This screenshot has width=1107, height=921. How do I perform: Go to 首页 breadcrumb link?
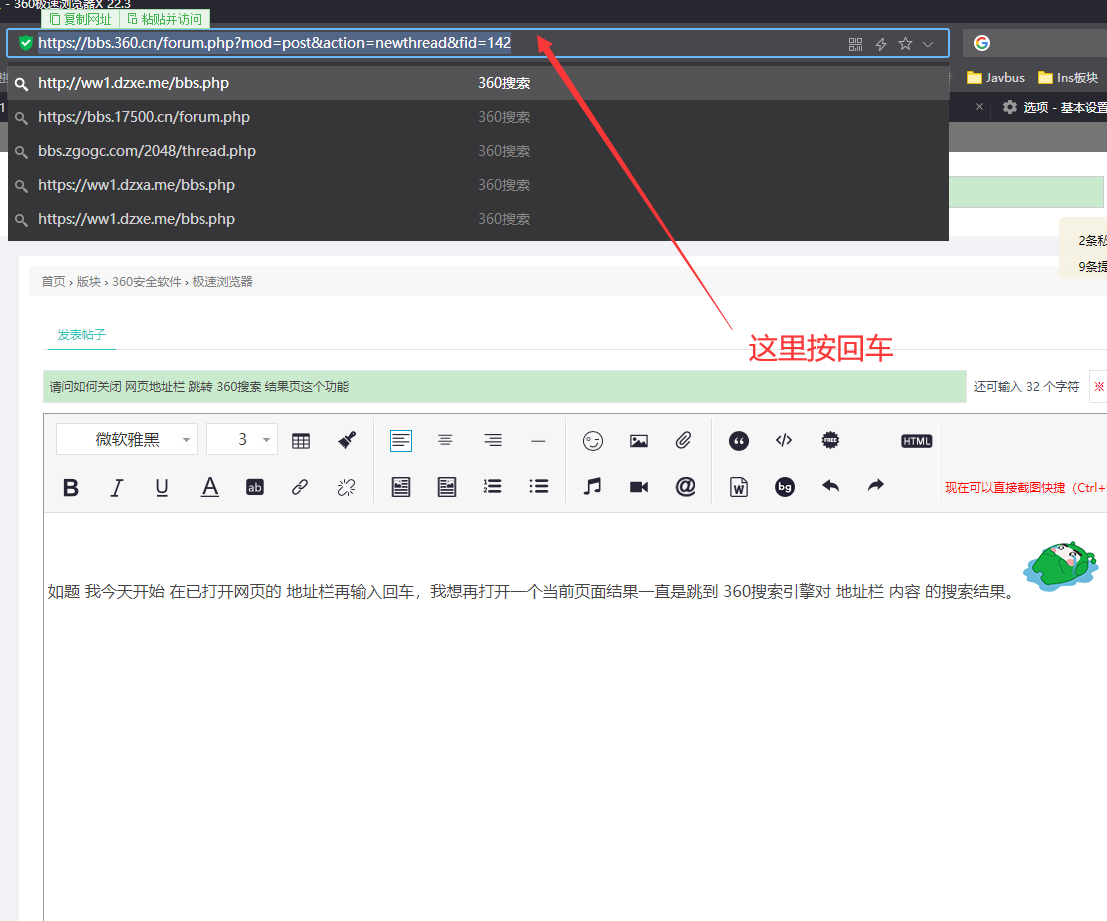tap(53, 282)
